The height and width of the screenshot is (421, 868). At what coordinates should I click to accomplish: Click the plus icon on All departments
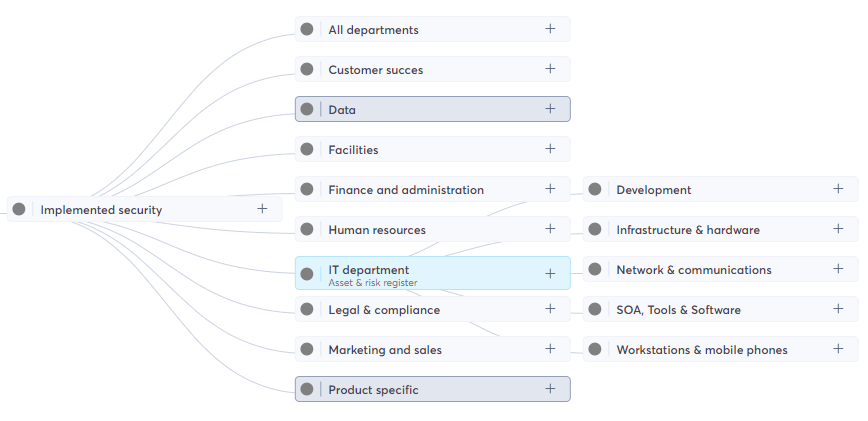point(550,29)
